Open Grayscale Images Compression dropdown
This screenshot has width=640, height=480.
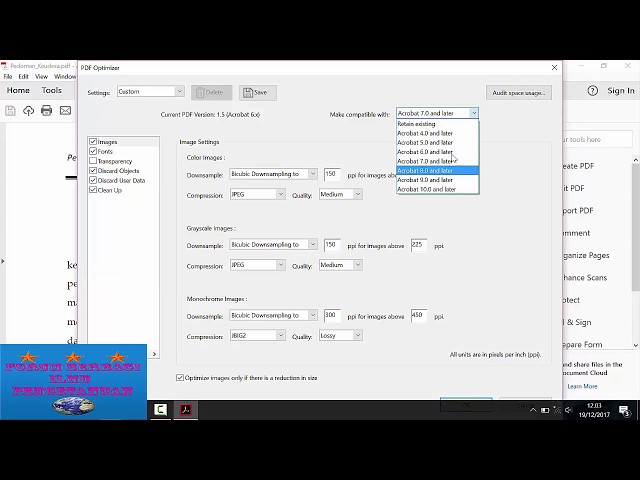[257, 265]
